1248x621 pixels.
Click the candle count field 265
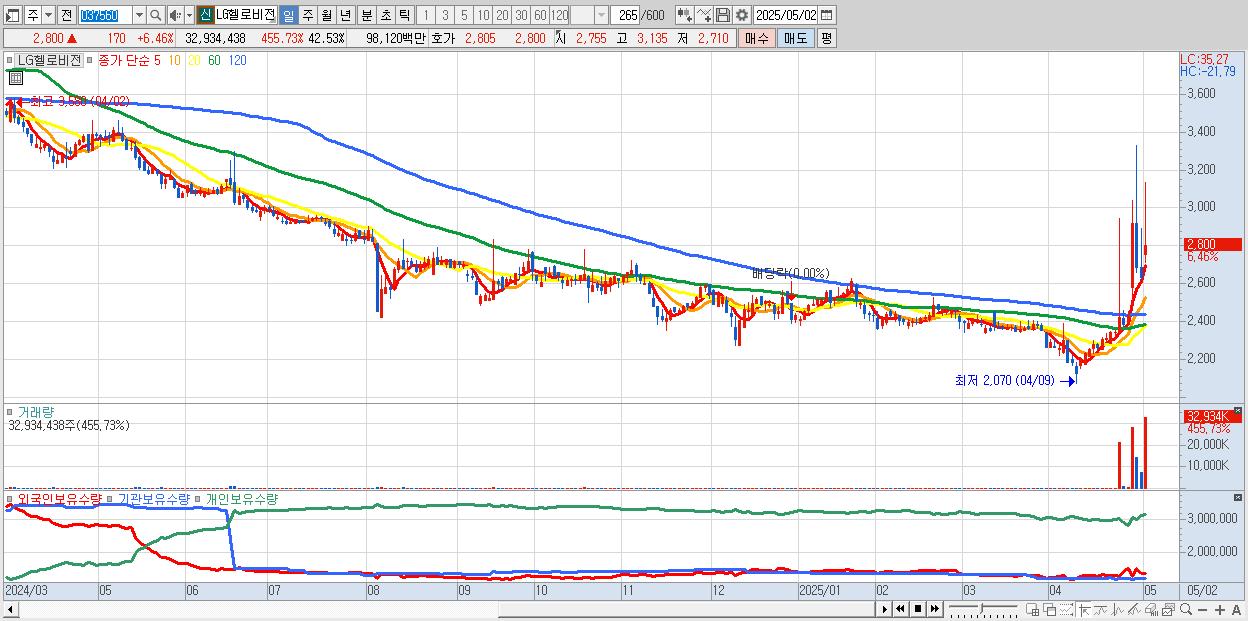click(626, 15)
